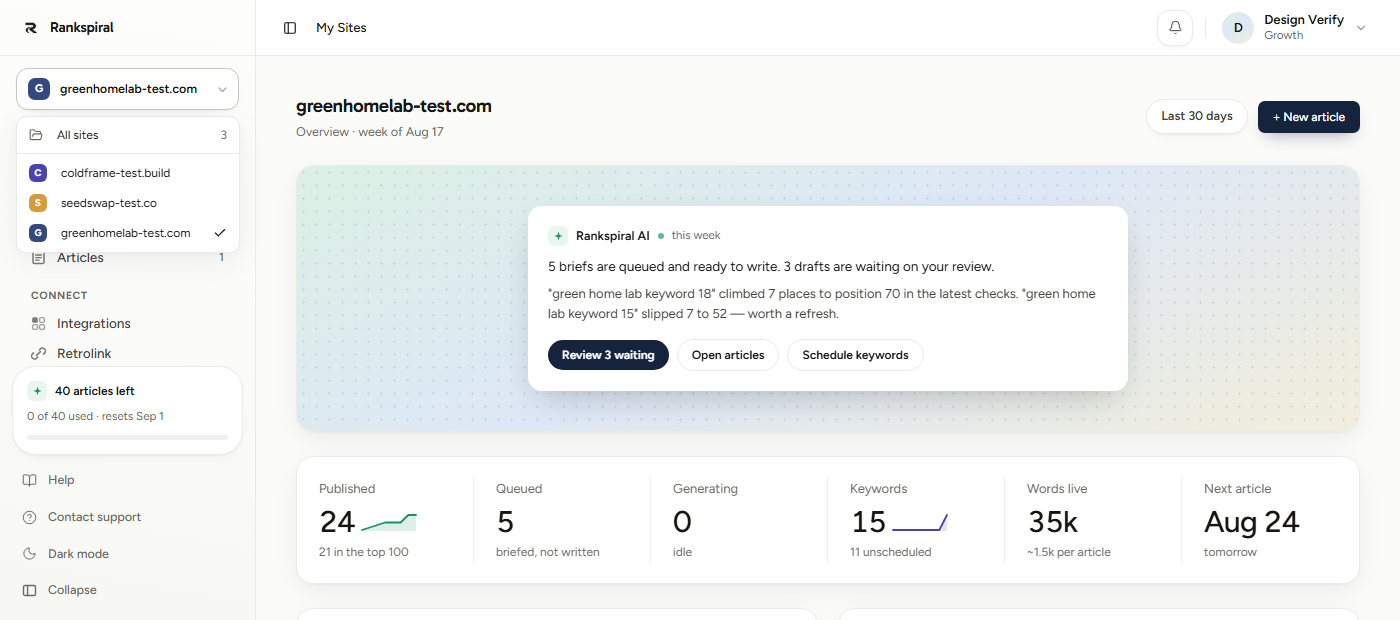Click the Next article Aug 24 stat

click(x=1270, y=520)
